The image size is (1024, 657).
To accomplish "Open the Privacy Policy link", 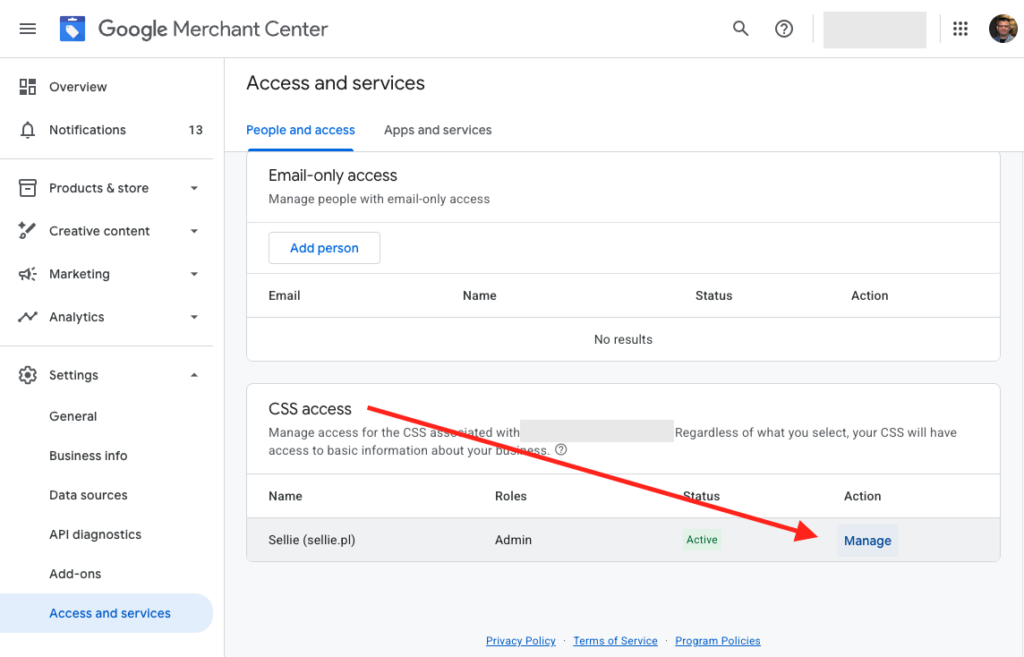I will pos(520,641).
